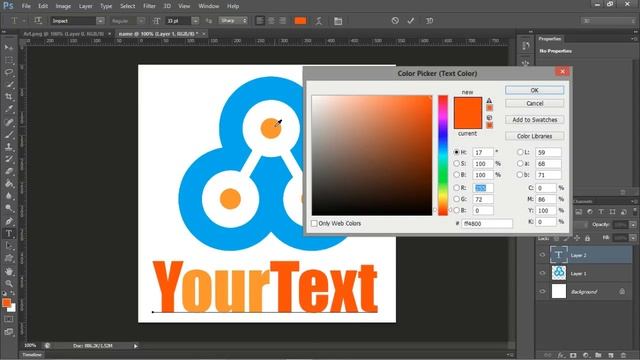The width and height of the screenshot is (640, 360).
Task: Open the character panel toggle icon
Action: (338, 21)
